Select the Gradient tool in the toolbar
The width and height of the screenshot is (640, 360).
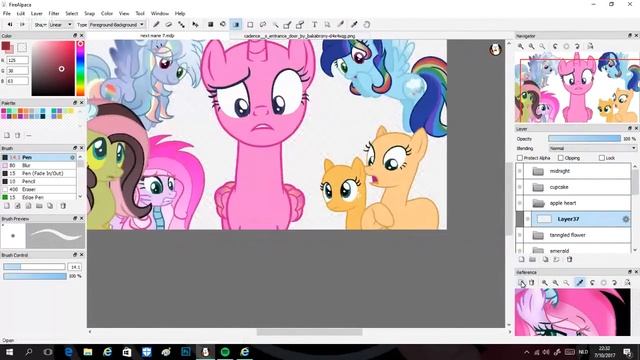click(236, 24)
